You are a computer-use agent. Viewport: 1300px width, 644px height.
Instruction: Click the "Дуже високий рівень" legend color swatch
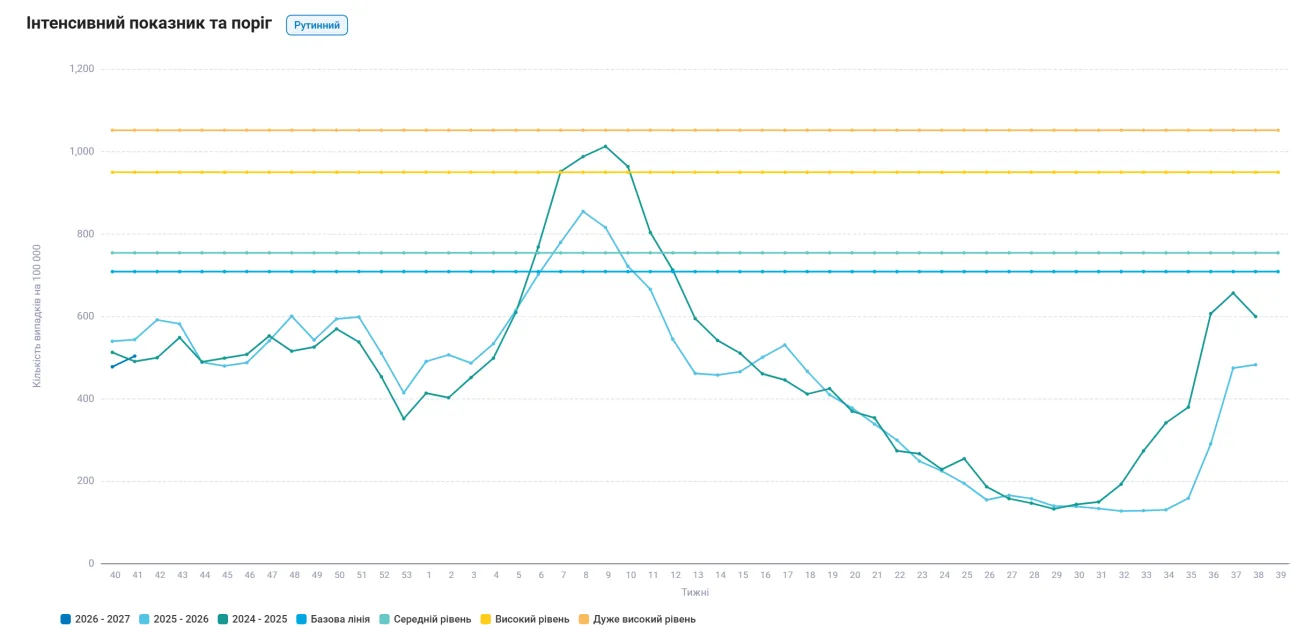(x=584, y=619)
